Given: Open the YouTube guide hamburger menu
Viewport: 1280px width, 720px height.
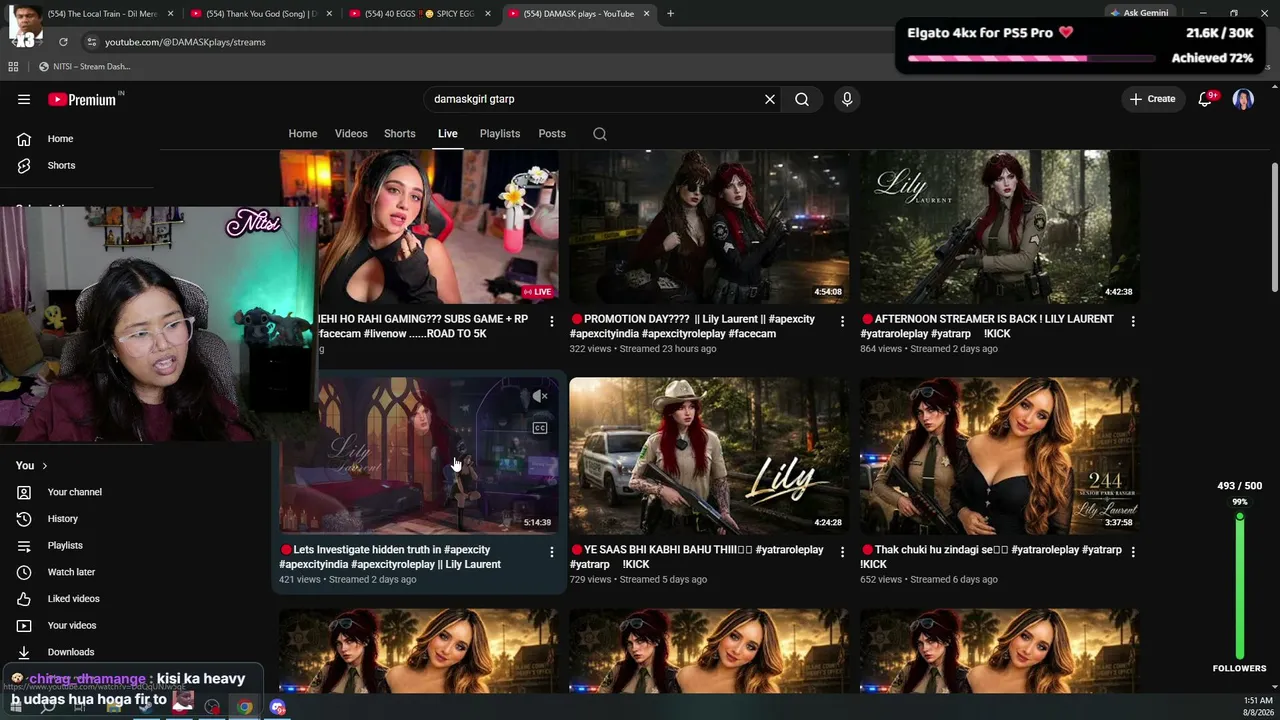Looking at the screenshot, I should coord(24,99).
